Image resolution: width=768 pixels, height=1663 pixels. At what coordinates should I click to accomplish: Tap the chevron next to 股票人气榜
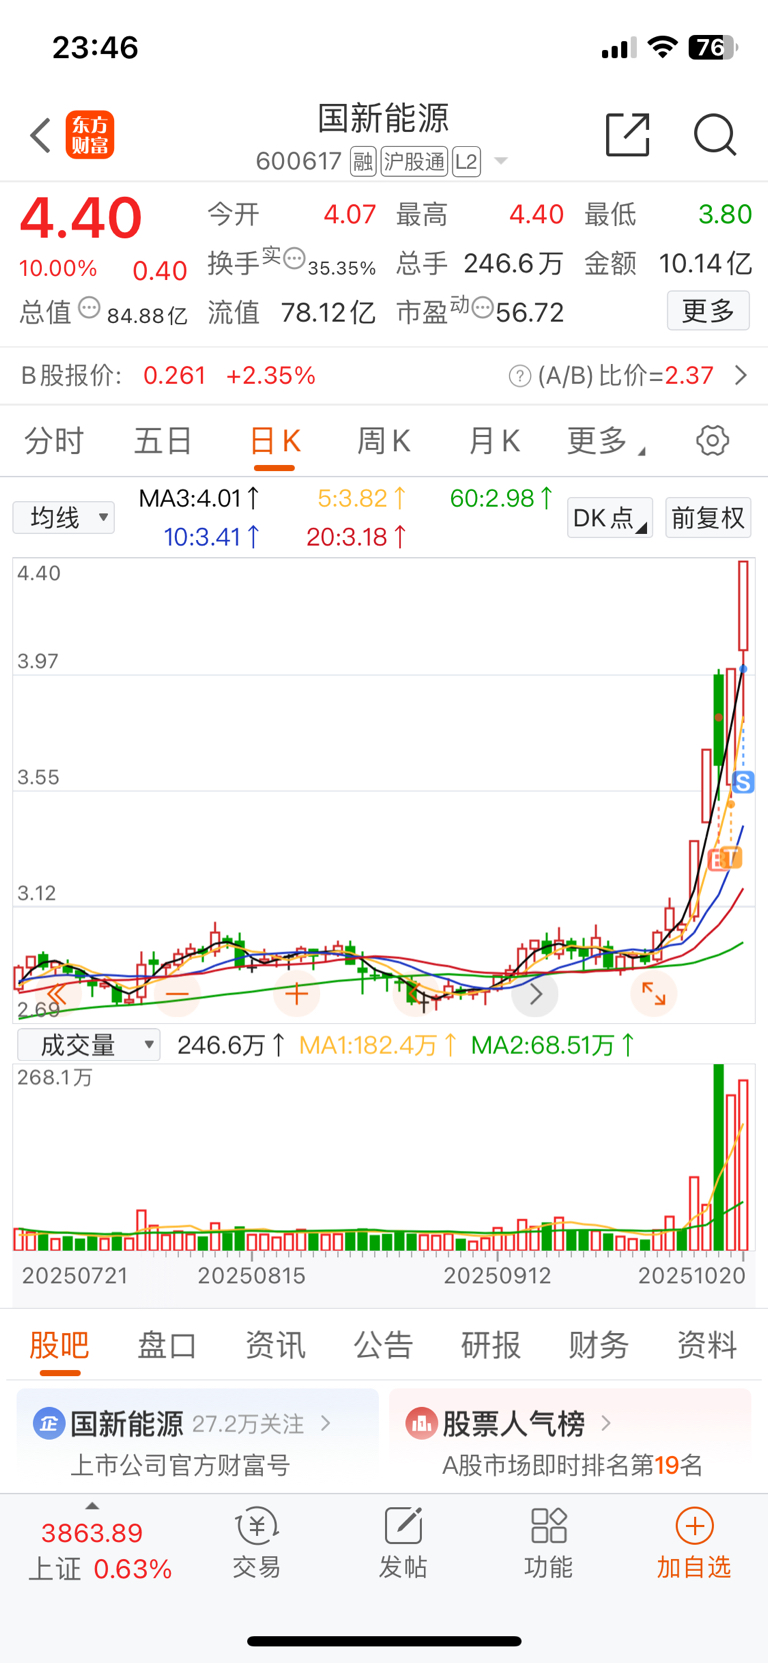(x=606, y=1423)
